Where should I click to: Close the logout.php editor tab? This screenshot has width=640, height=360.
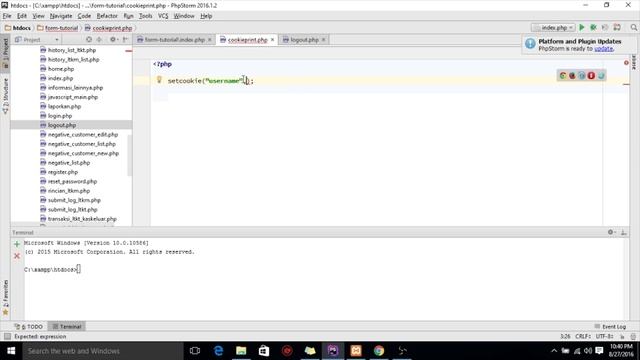click(323, 40)
